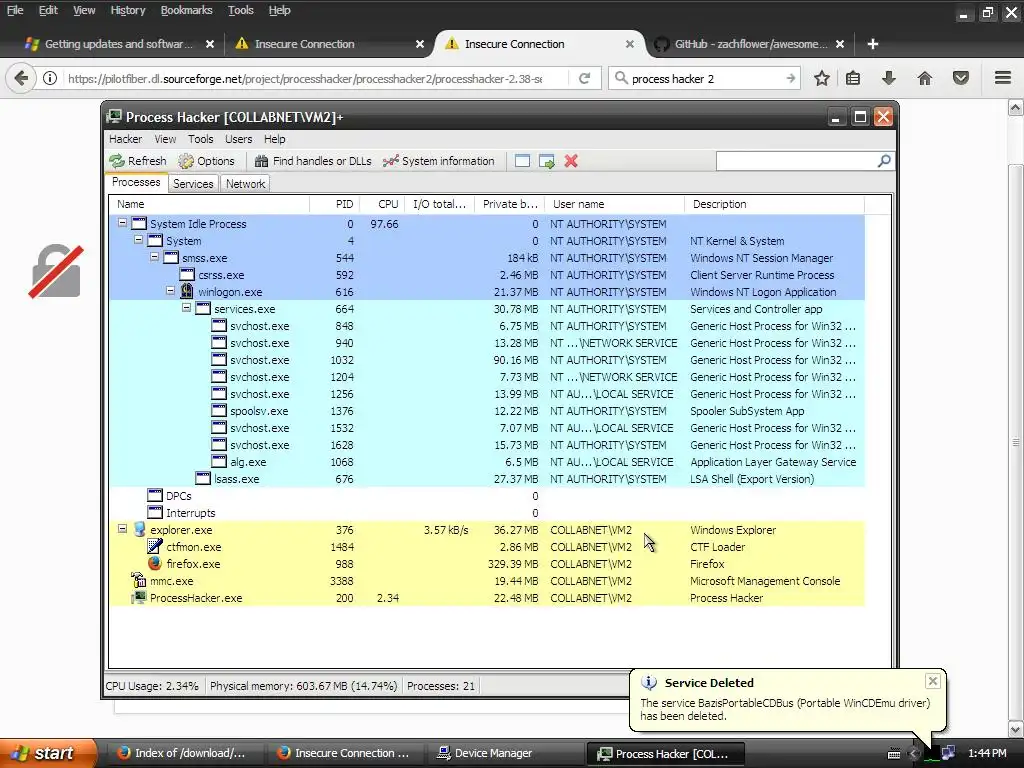The height and width of the screenshot is (768, 1024).
Task: Click the Firefox search bar go arrow
Action: pyautogui.click(x=790, y=78)
